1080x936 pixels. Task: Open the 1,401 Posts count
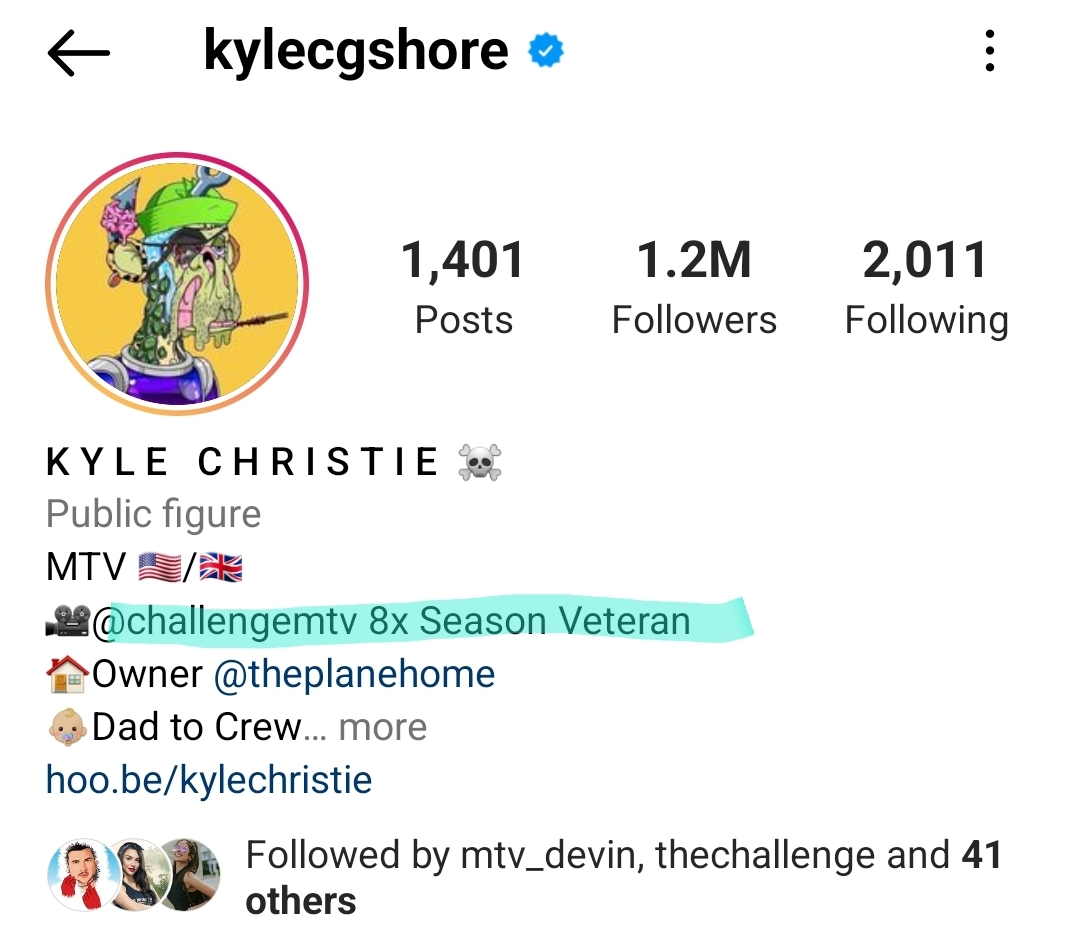coord(464,287)
